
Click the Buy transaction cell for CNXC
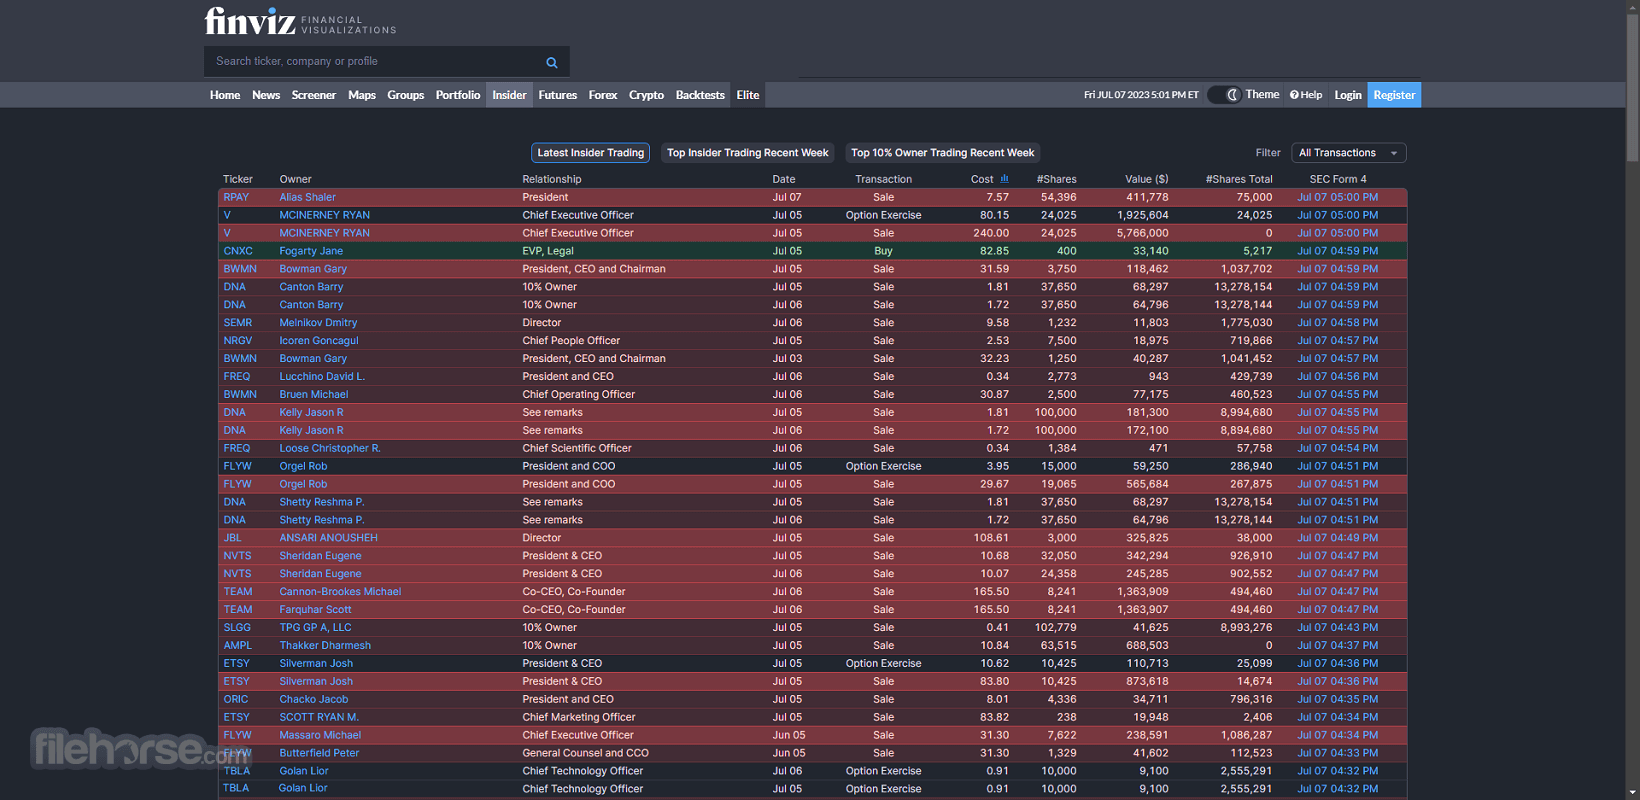pyautogui.click(x=883, y=251)
